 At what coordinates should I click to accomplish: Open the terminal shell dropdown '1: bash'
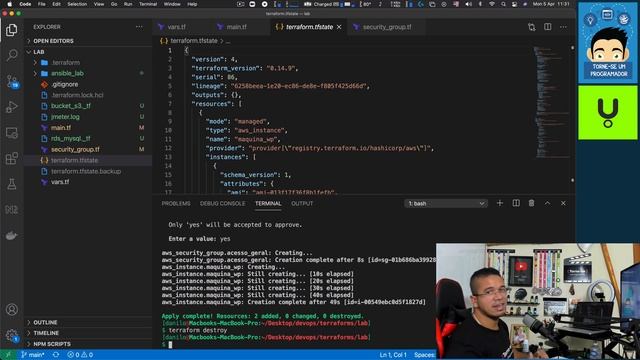(x=446, y=203)
